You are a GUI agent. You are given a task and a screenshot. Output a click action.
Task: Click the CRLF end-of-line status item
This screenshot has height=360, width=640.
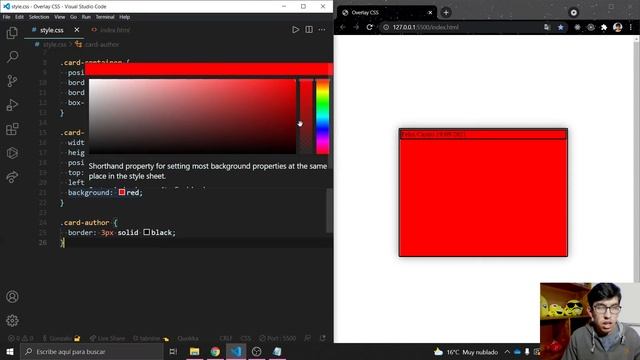point(226,338)
